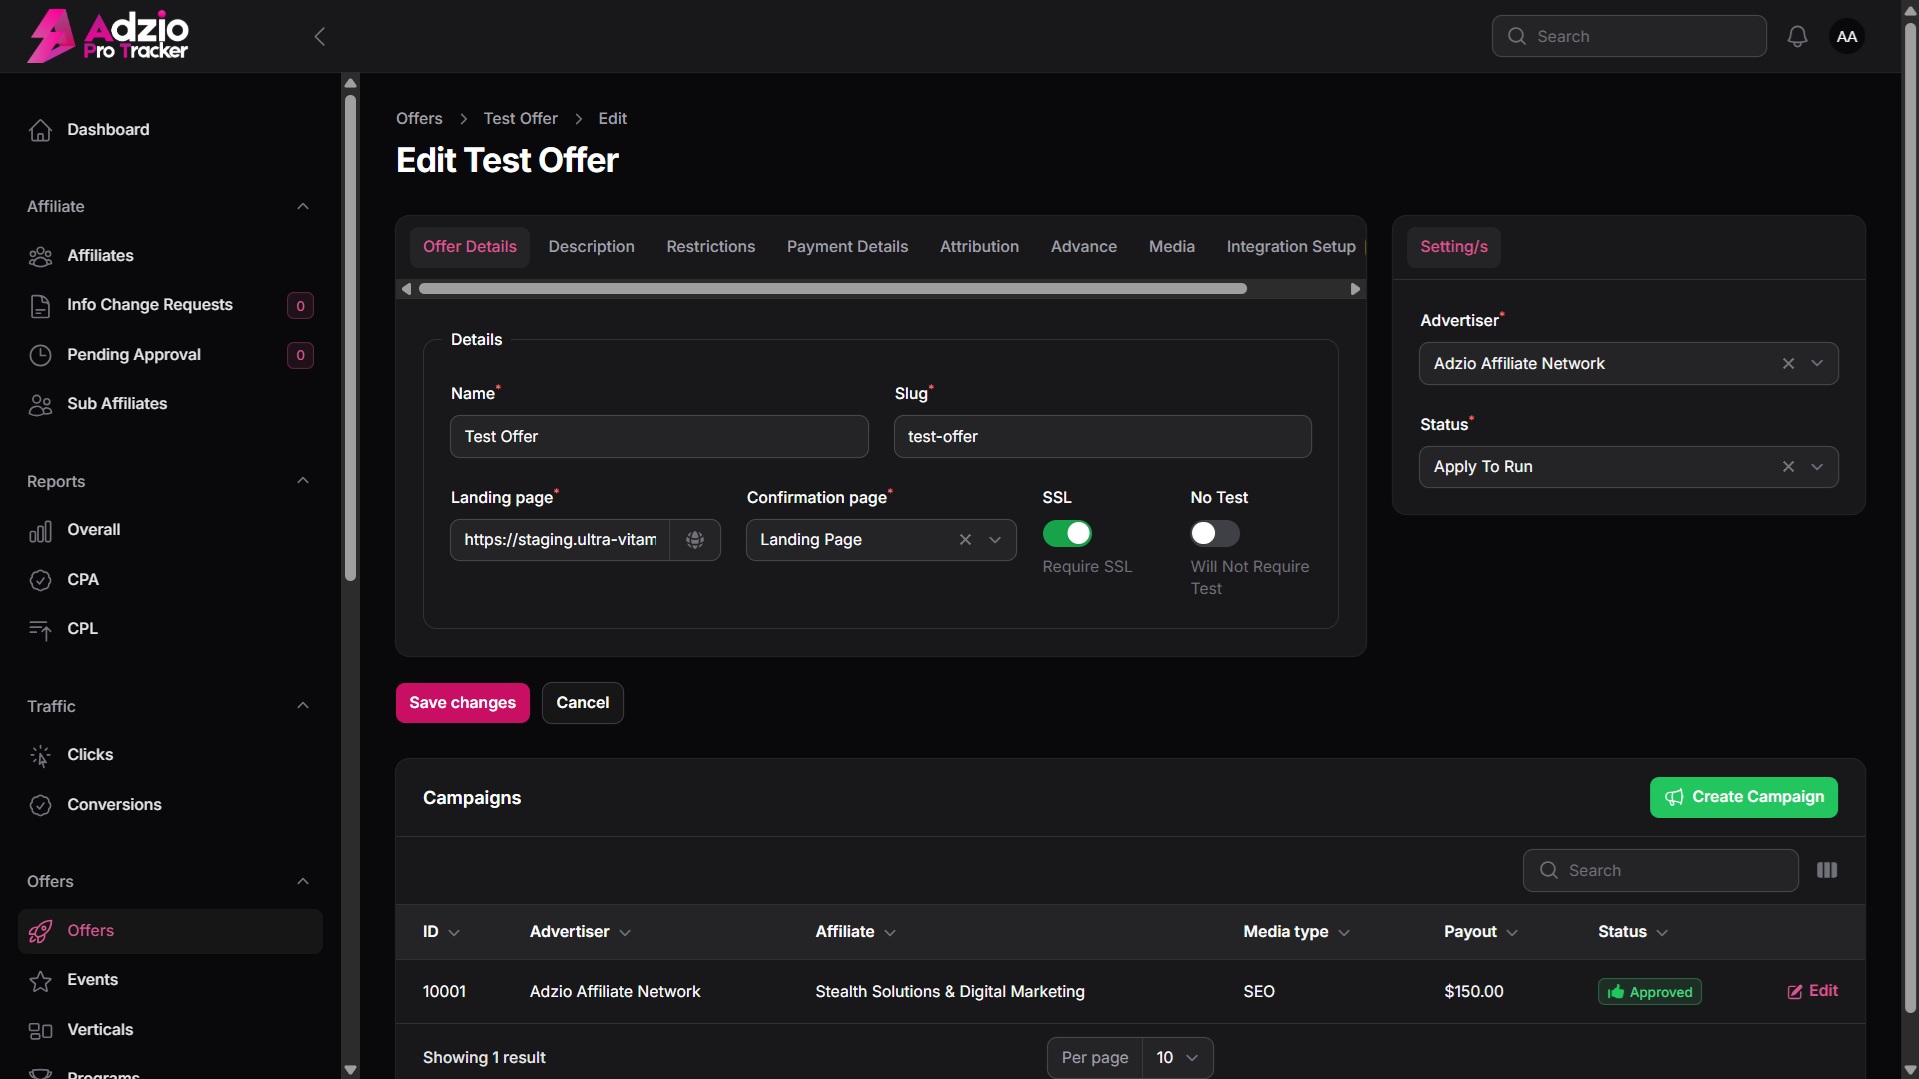The width and height of the screenshot is (1919, 1079).
Task: Clear the Status Apply To Run selection
Action: (1788, 467)
